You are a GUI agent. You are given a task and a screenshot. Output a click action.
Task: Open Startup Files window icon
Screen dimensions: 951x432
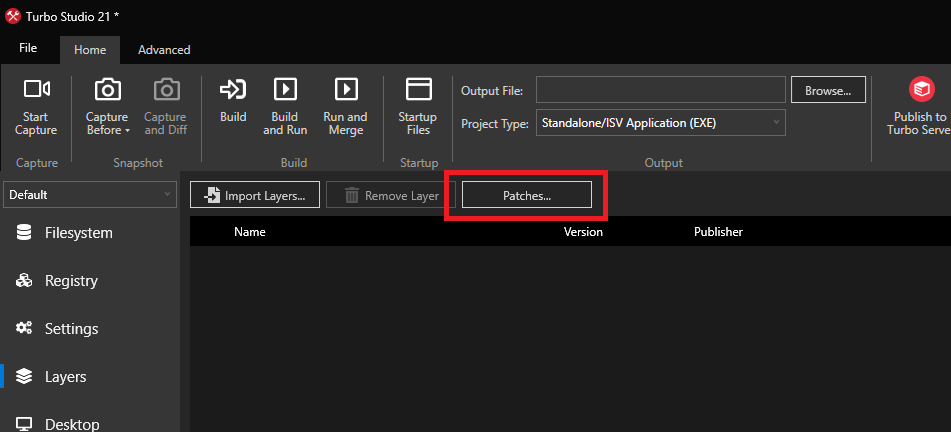coord(418,89)
